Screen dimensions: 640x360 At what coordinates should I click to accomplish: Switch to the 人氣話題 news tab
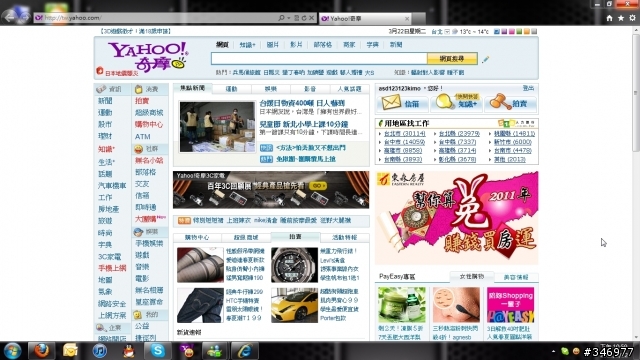349,89
